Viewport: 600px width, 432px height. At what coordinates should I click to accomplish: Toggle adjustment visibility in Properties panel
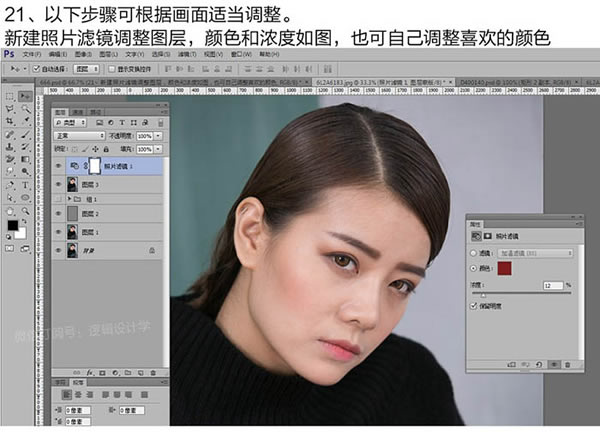553,365
